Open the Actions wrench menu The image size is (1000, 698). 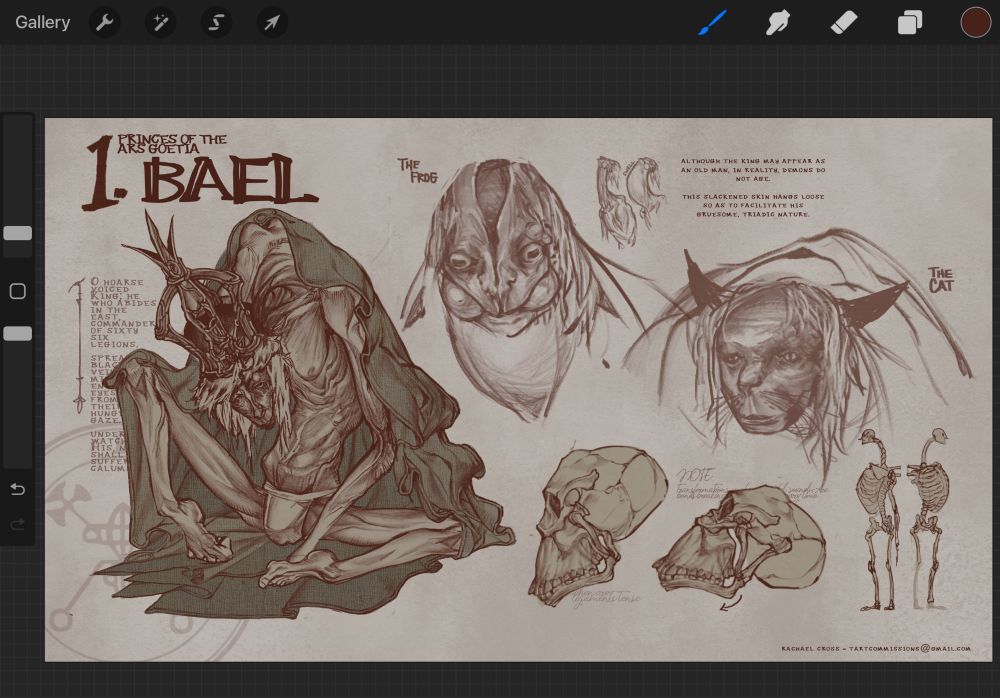pyautogui.click(x=105, y=22)
